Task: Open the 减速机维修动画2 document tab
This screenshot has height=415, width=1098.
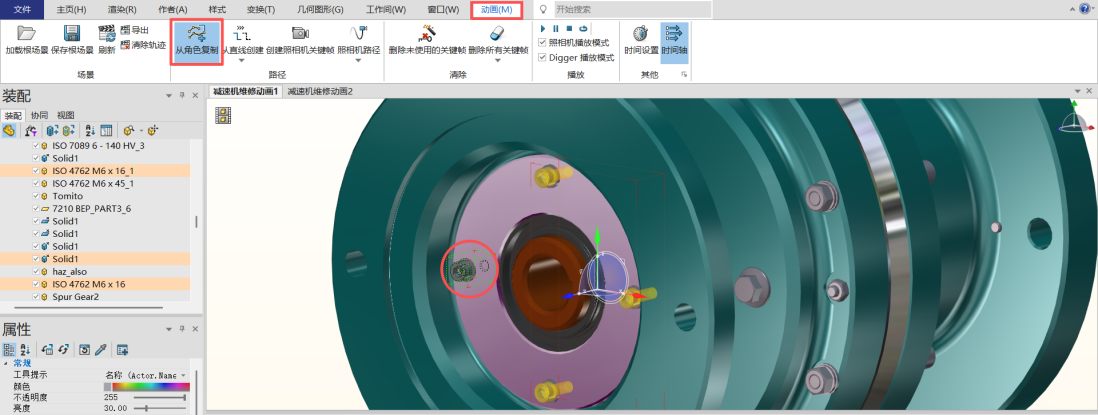Action: (320, 92)
